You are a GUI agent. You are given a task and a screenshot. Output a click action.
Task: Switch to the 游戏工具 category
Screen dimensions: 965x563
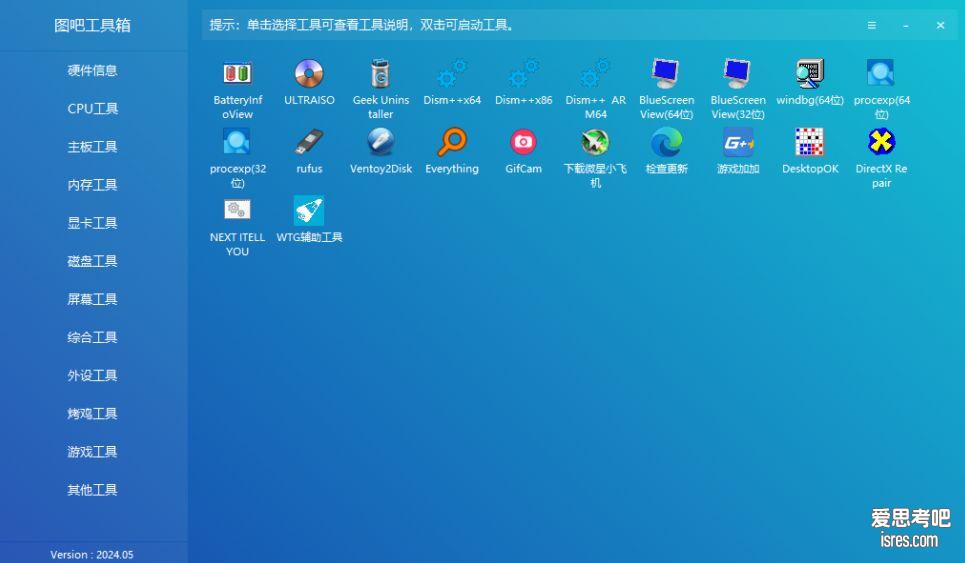click(92, 452)
